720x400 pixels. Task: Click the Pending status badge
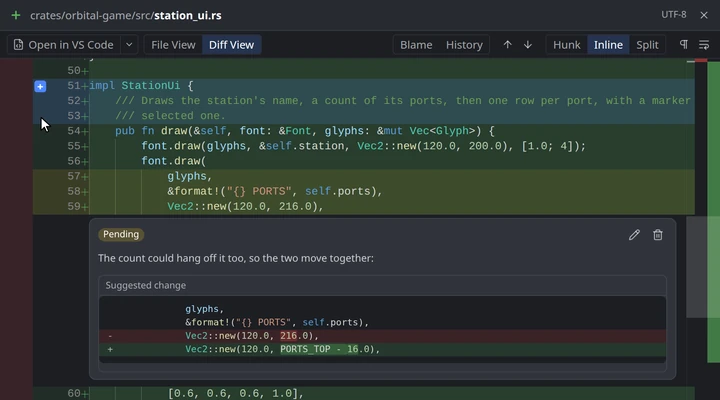click(121, 235)
